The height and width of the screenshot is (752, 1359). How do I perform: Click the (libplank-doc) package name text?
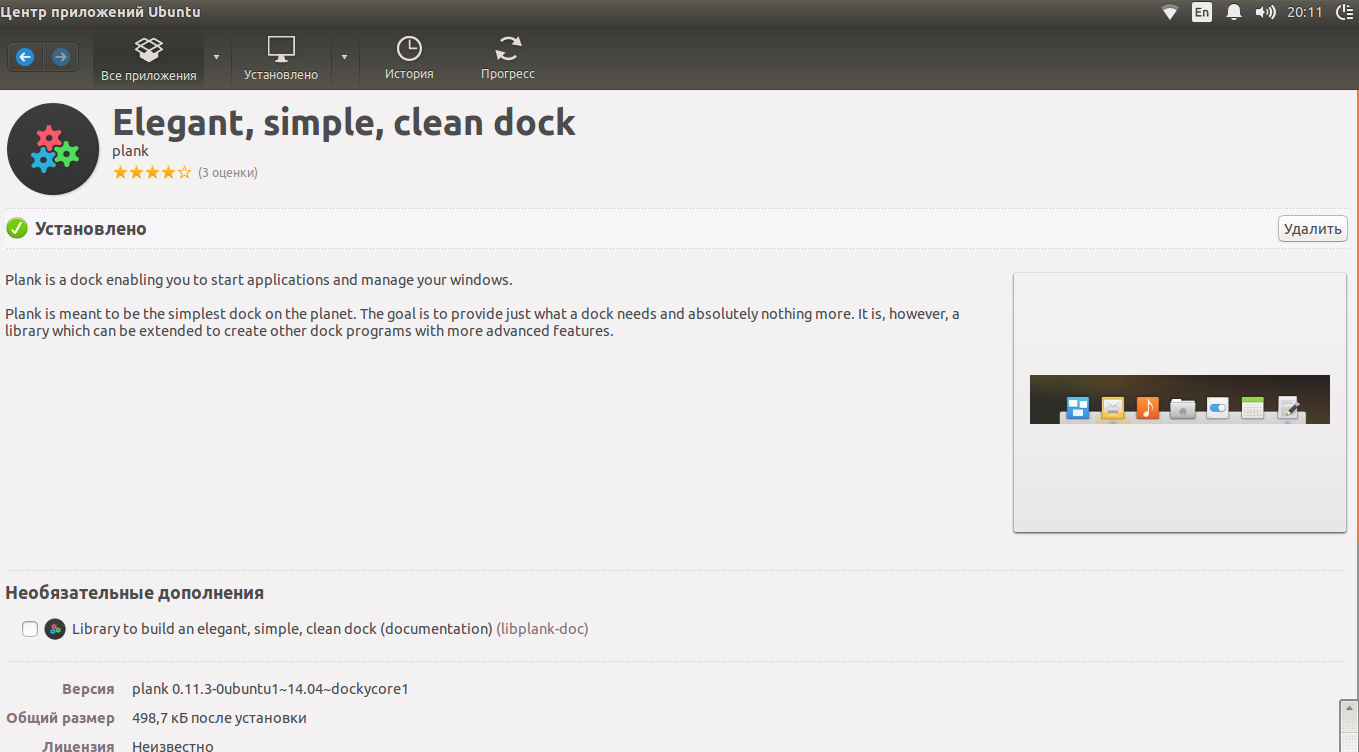pos(543,629)
